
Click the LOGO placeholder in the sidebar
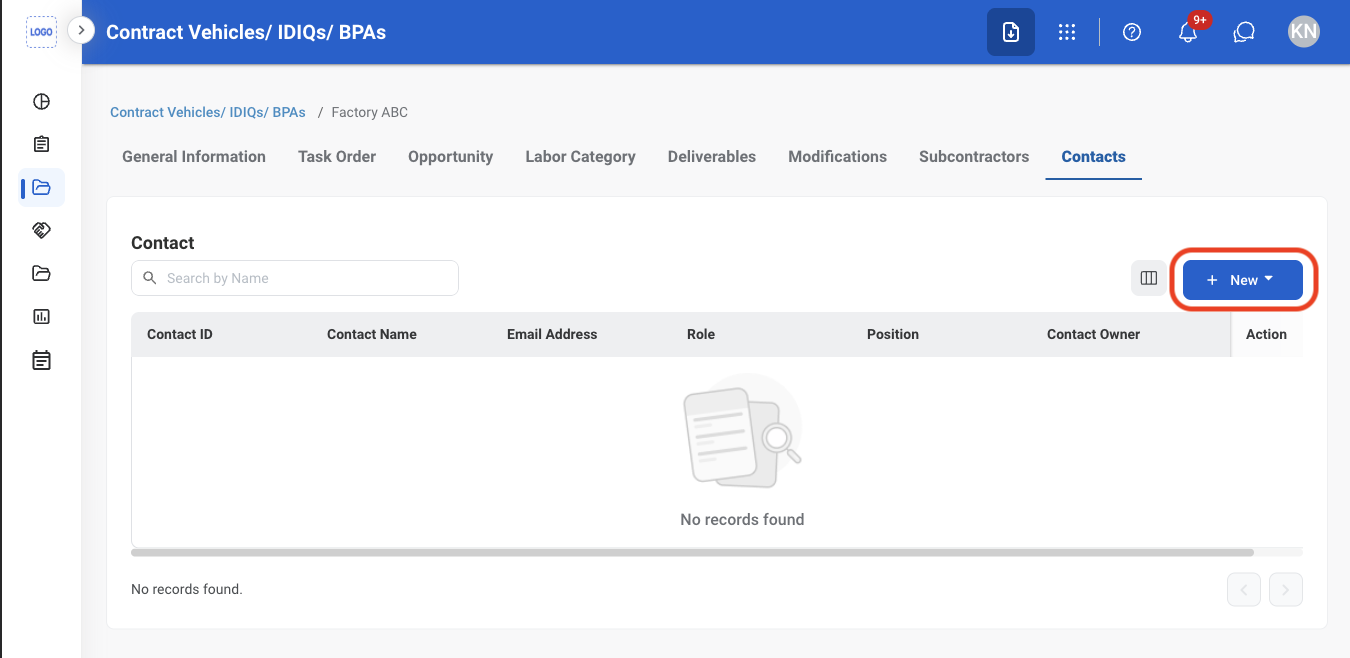(41, 31)
